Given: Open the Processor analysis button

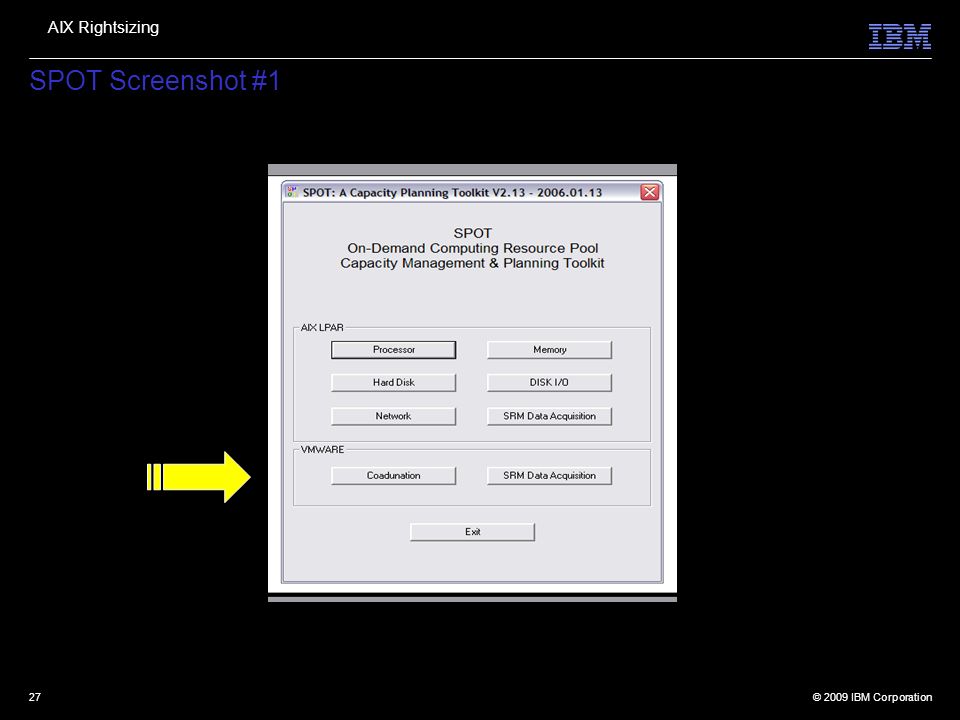Looking at the screenshot, I should [393, 350].
